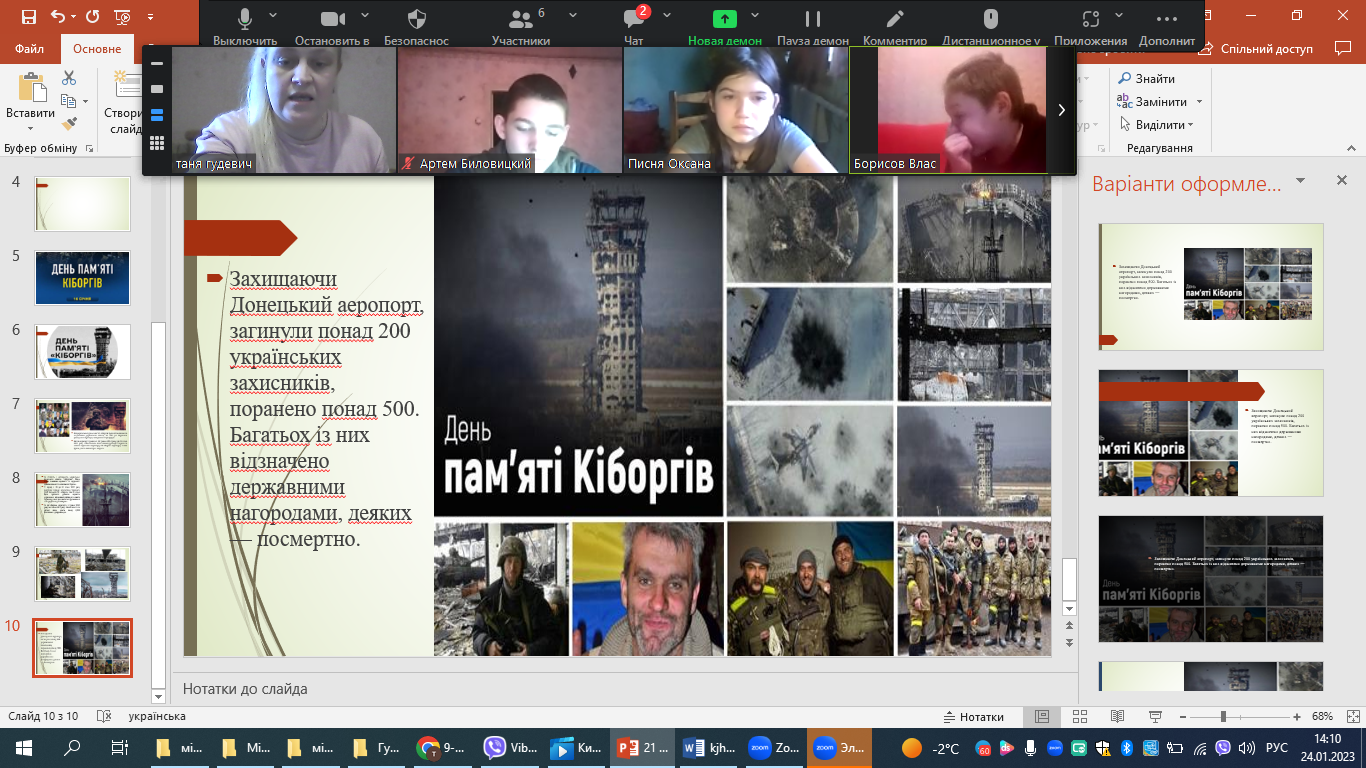Redo action in PowerPoint quick access
The width and height of the screenshot is (1366, 768).
point(93,17)
